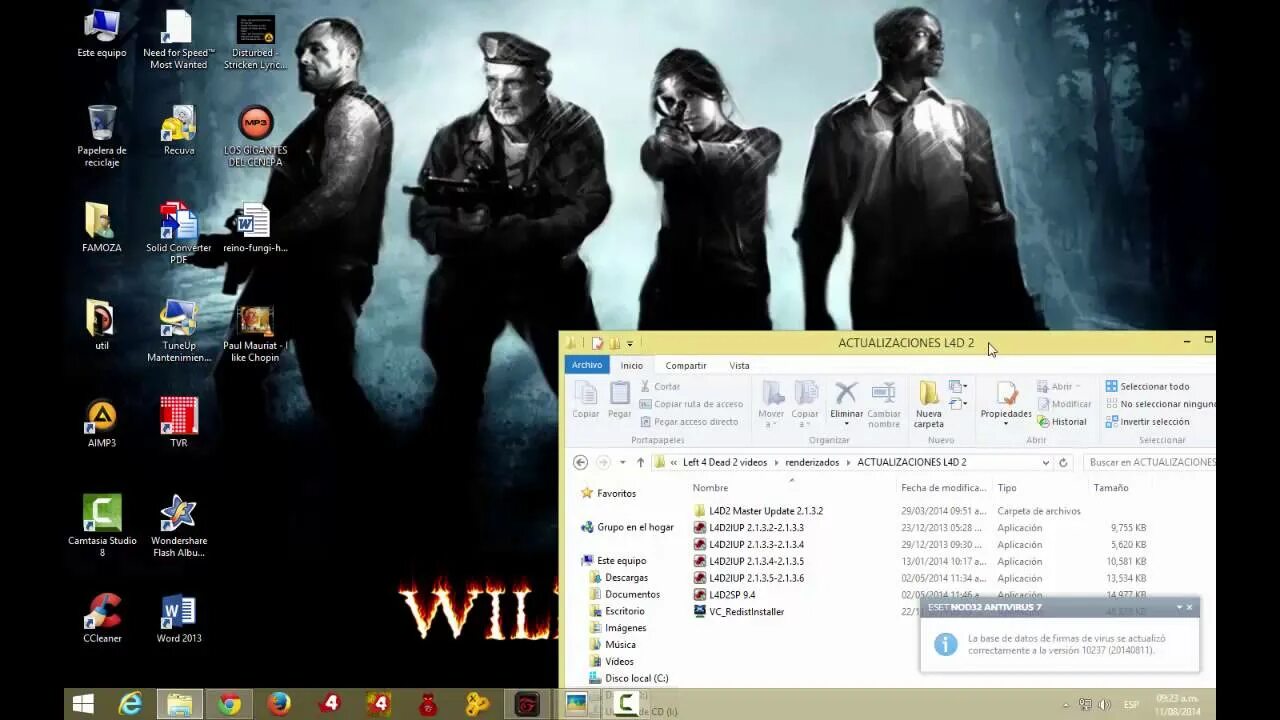
Task: Open Firefox from taskbar
Action: click(x=279, y=704)
